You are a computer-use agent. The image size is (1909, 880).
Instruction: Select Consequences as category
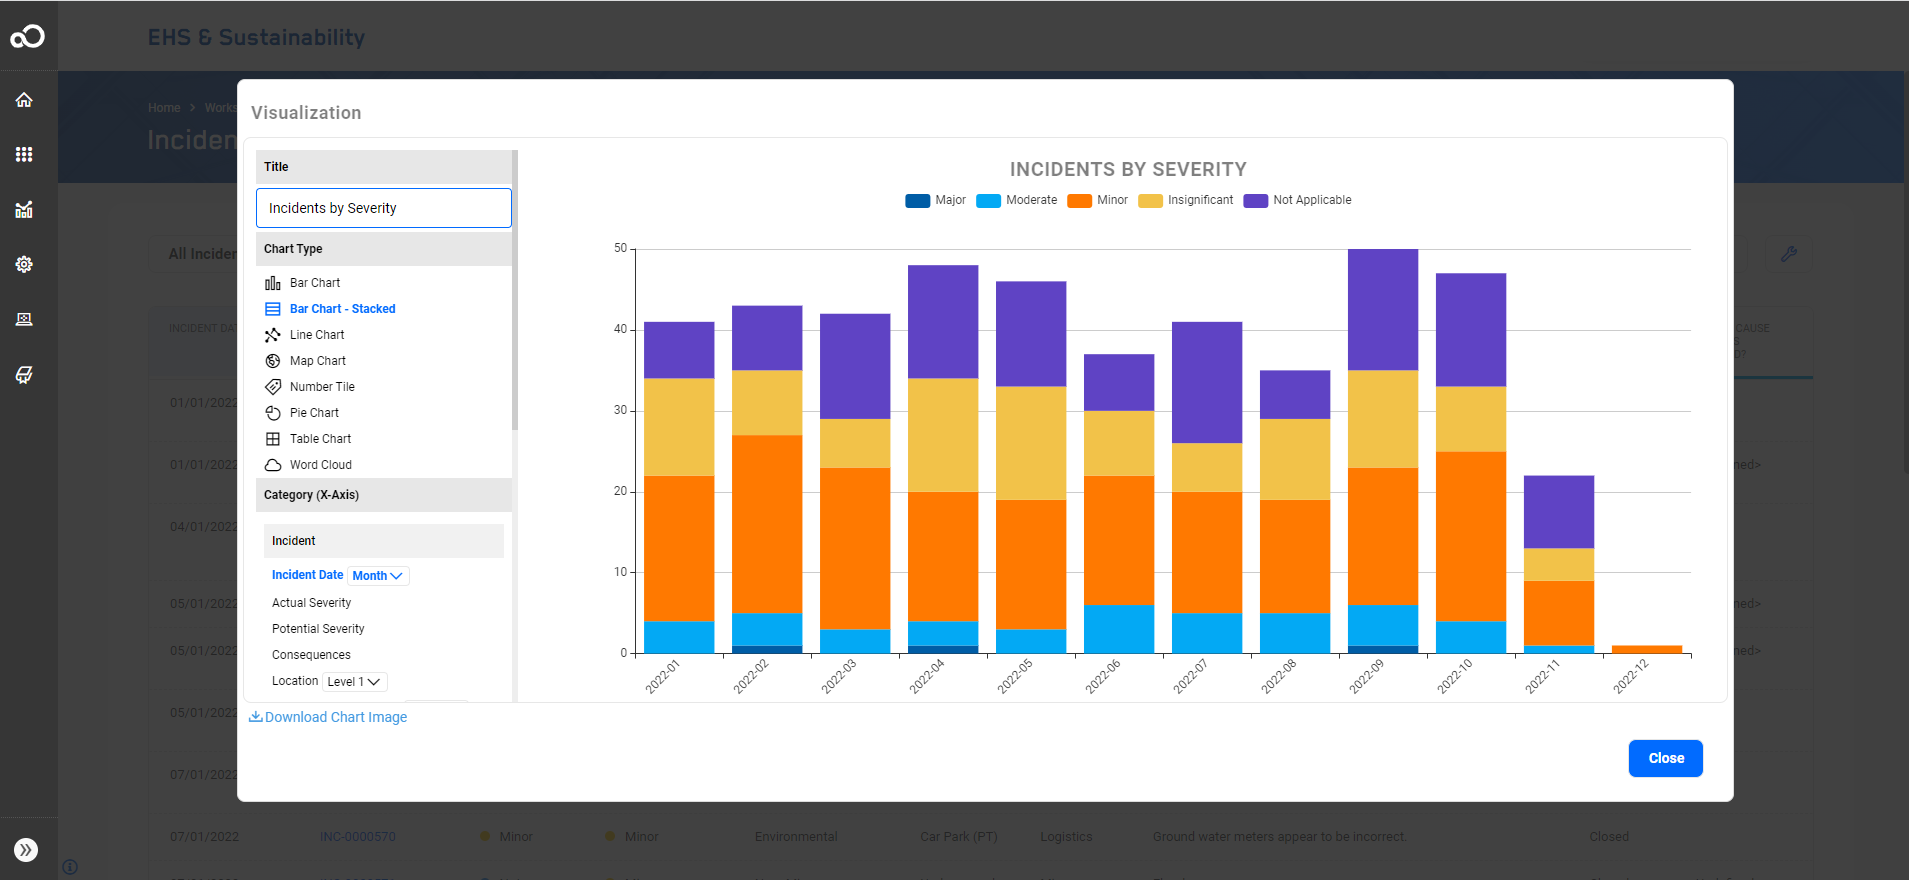(x=311, y=655)
